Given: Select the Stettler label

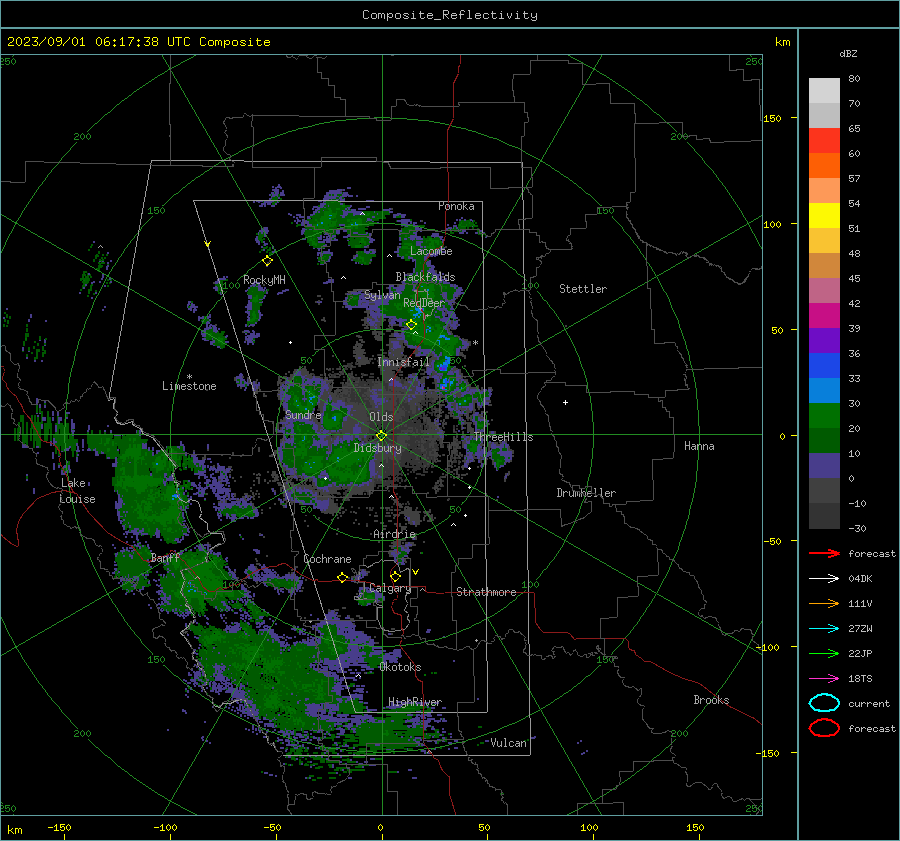Looking at the screenshot, I should point(583,289).
